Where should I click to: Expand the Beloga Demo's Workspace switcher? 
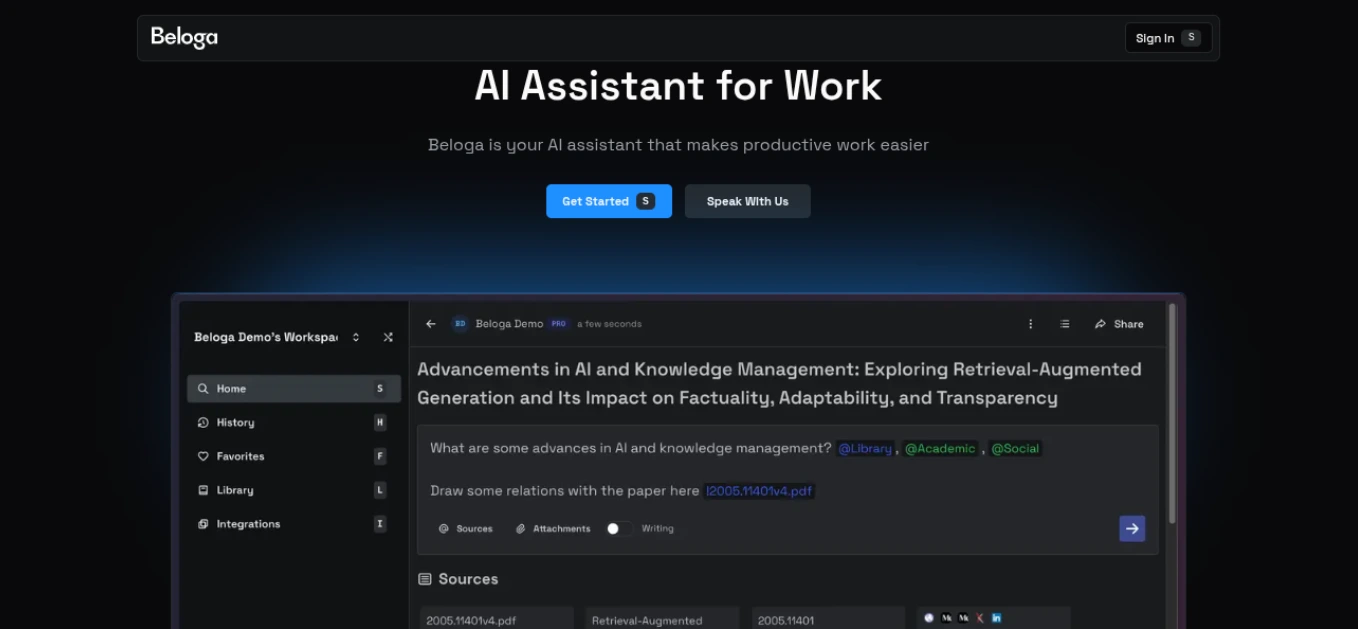click(356, 338)
